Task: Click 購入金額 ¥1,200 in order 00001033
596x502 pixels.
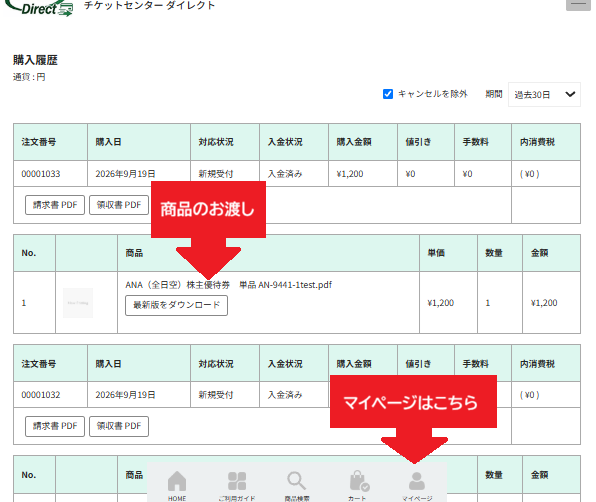Action: point(350,174)
